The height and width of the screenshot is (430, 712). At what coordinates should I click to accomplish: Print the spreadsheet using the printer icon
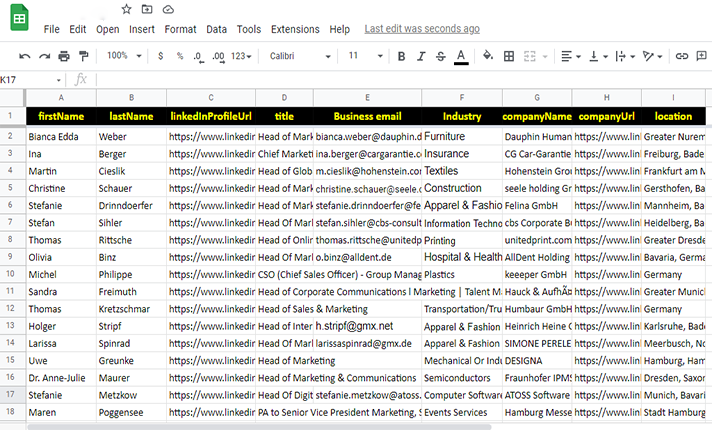pos(64,56)
